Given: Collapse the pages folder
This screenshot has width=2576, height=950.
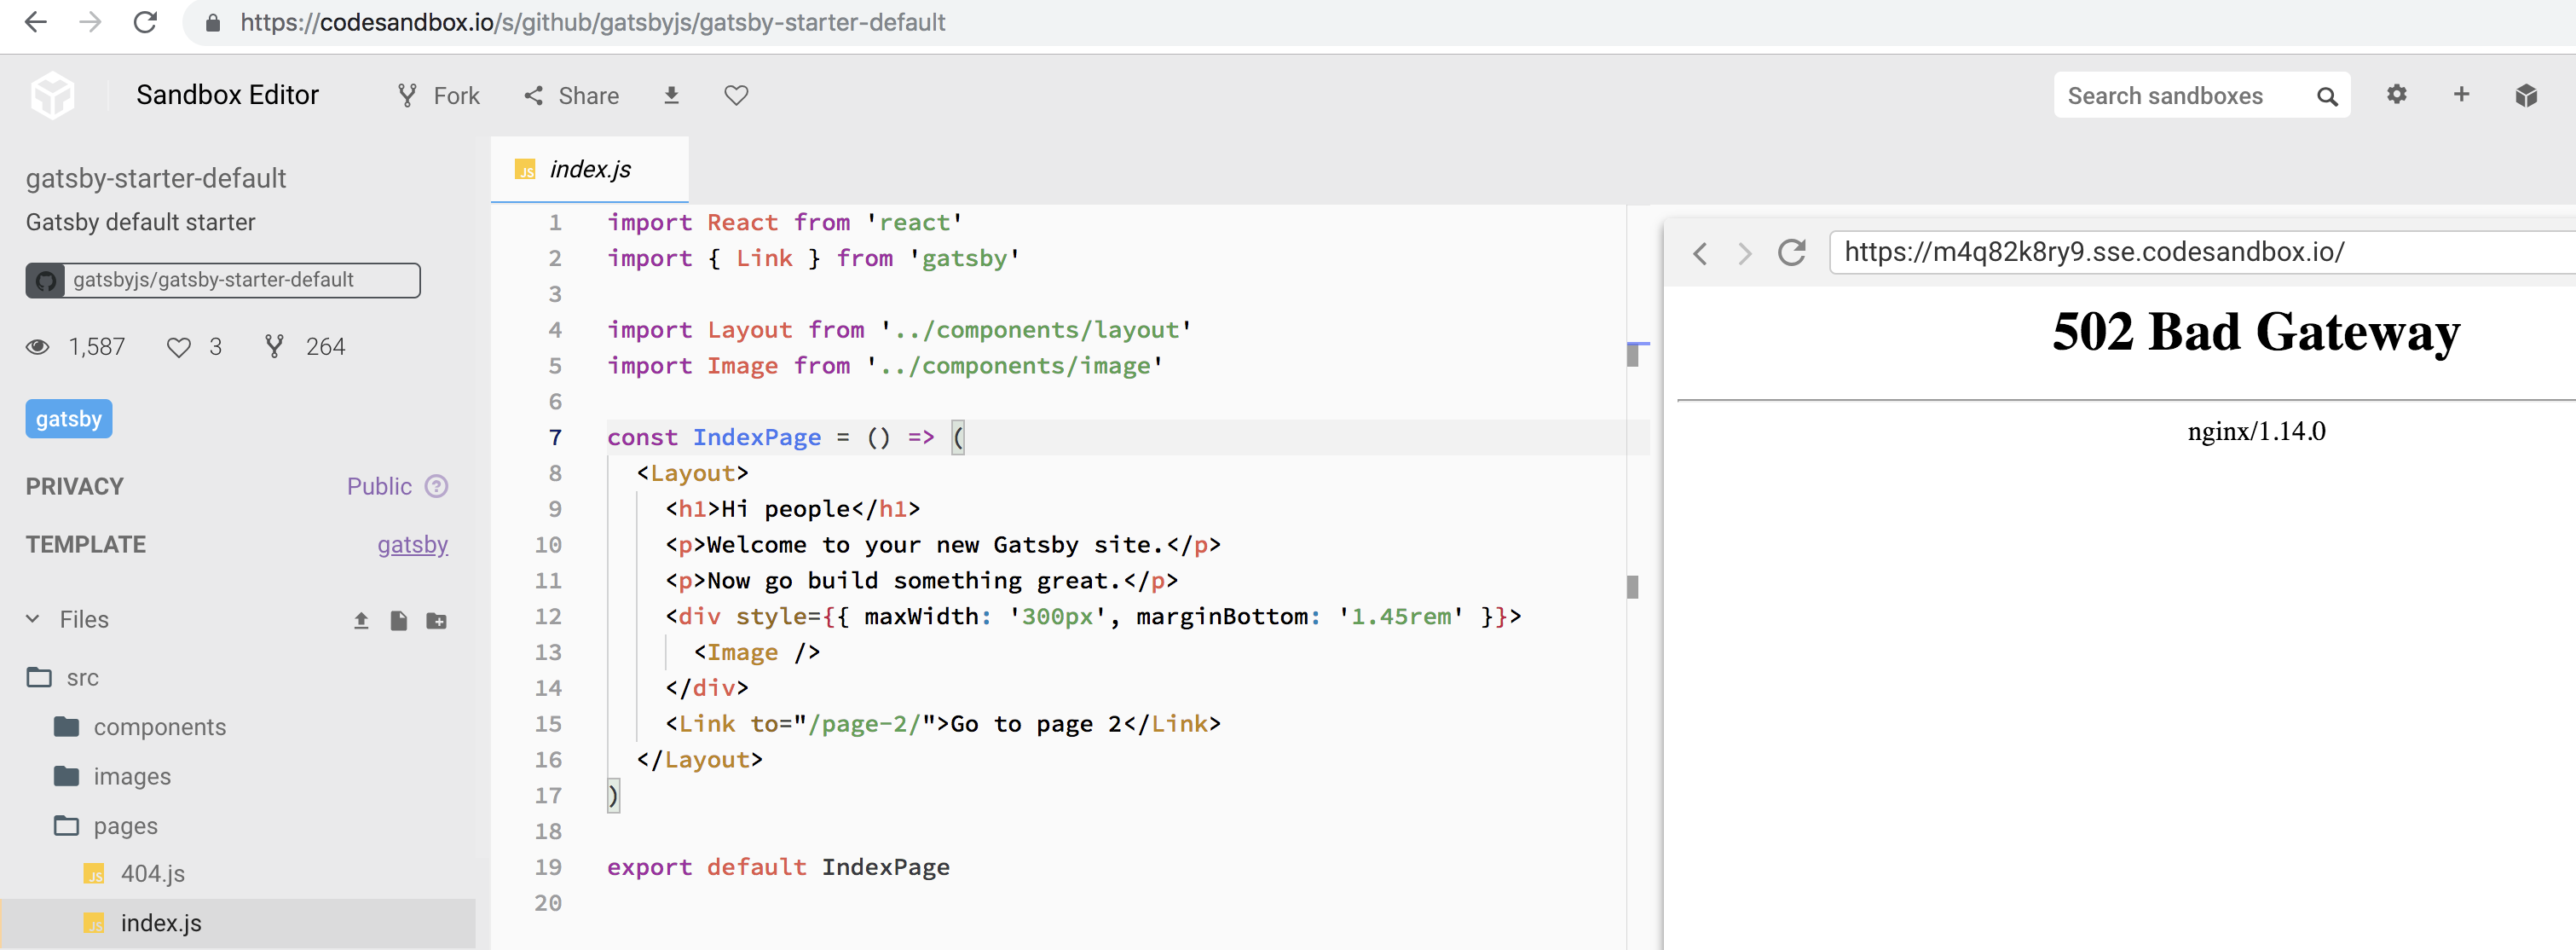Looking at the screenshot, I should (67, 826).
